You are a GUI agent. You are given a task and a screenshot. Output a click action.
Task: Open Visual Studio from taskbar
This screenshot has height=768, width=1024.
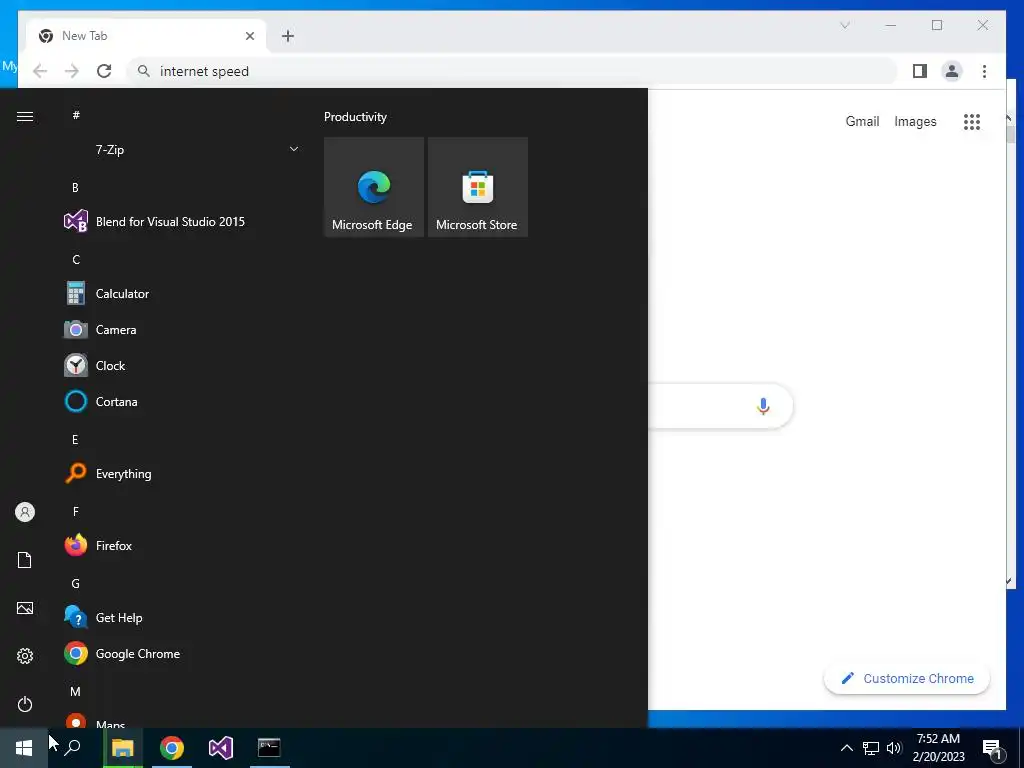pos(221,748)
